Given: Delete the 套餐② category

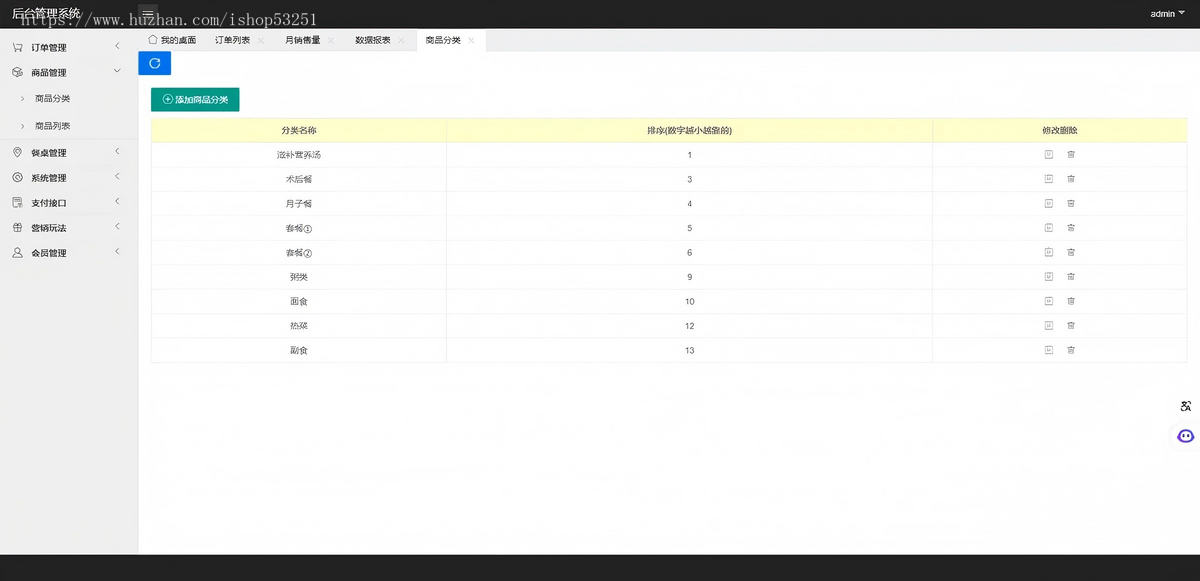Looking at the screenshot, I should (x=1071, y=252).
